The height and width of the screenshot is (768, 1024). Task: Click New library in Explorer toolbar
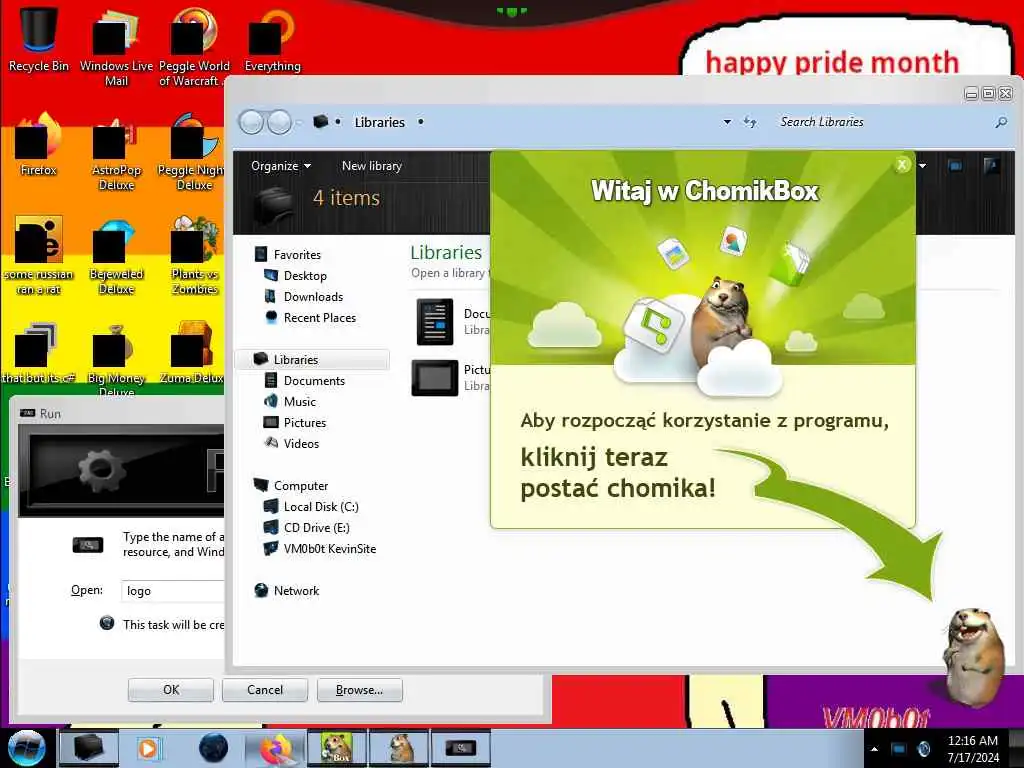pos(372,166)
